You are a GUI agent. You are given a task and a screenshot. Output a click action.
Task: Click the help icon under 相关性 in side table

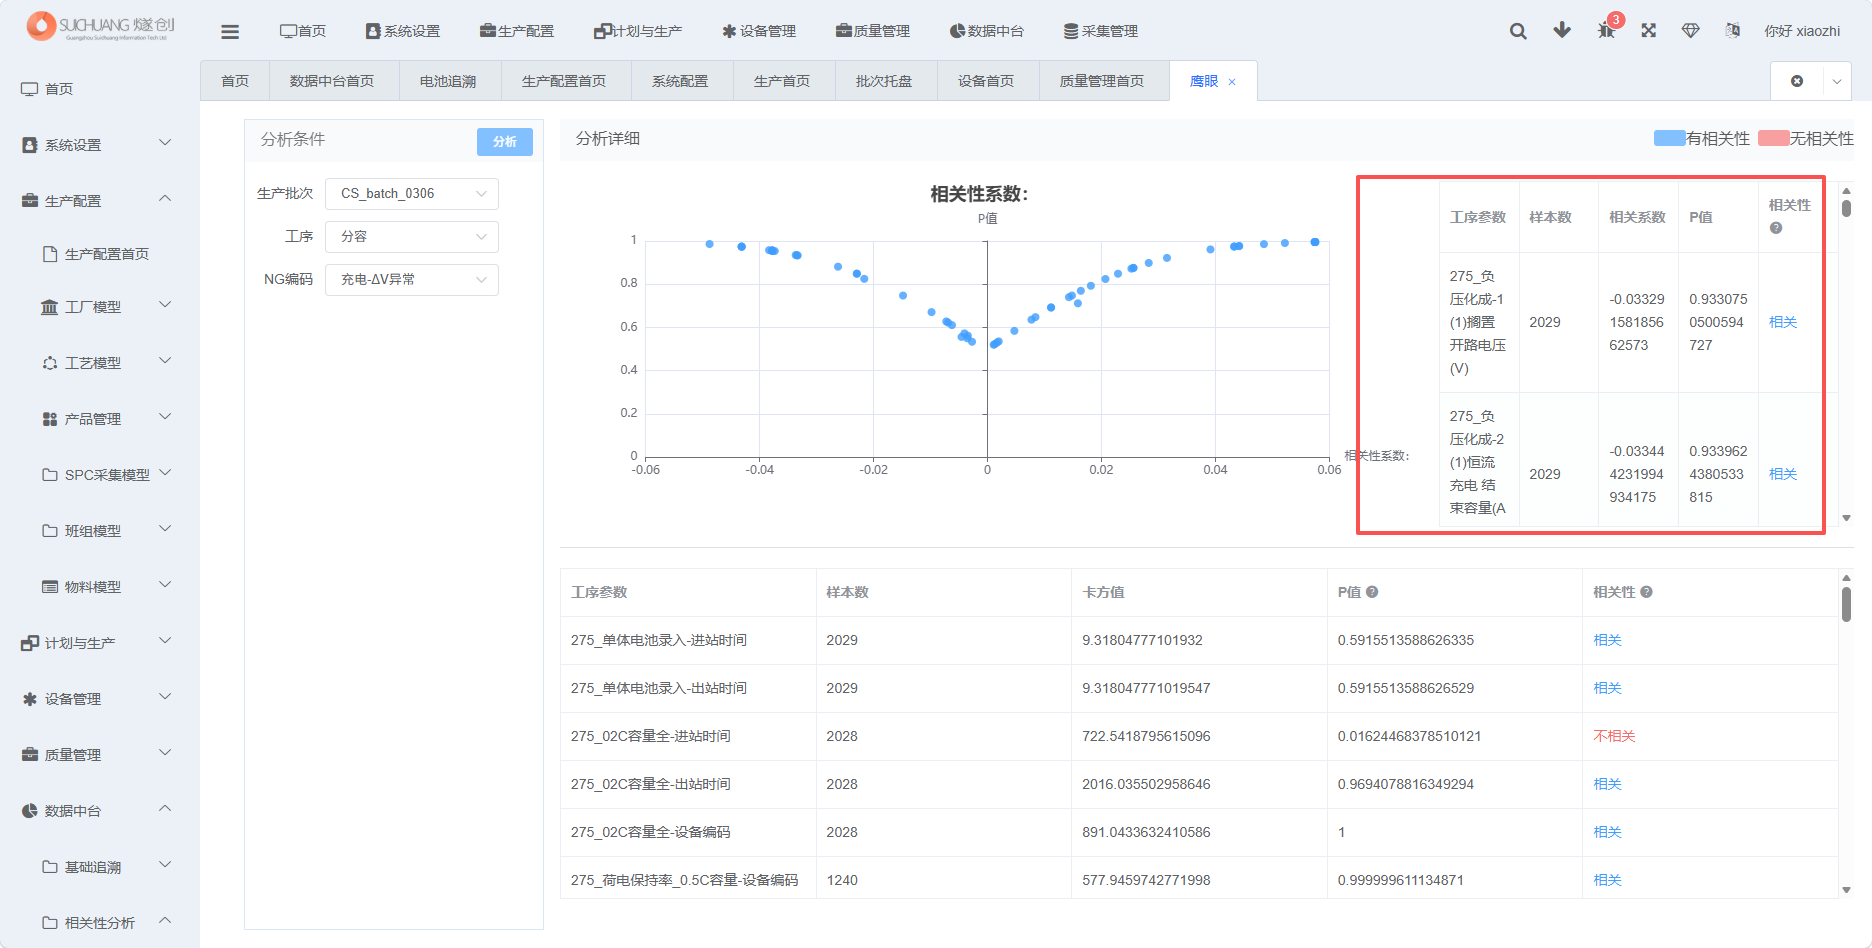click(x=1776, y=228)
